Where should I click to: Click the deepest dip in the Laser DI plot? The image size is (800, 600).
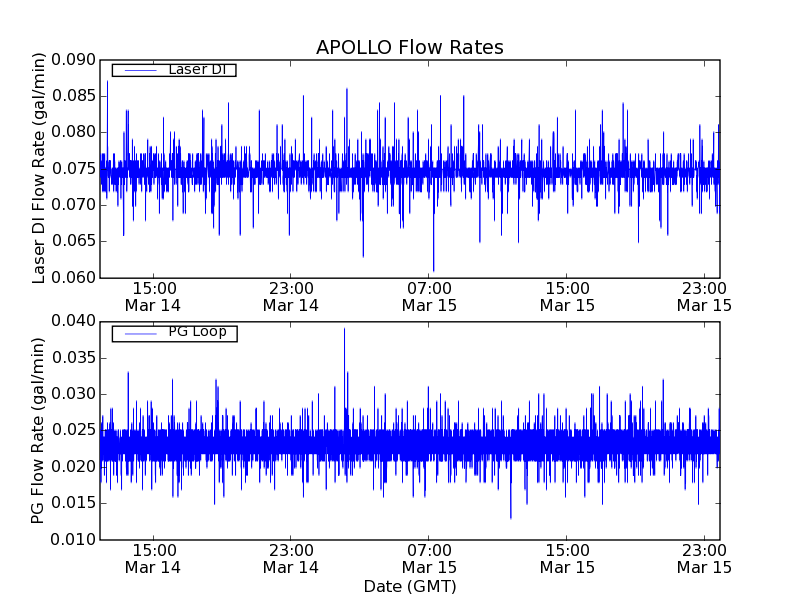[433, 268]
